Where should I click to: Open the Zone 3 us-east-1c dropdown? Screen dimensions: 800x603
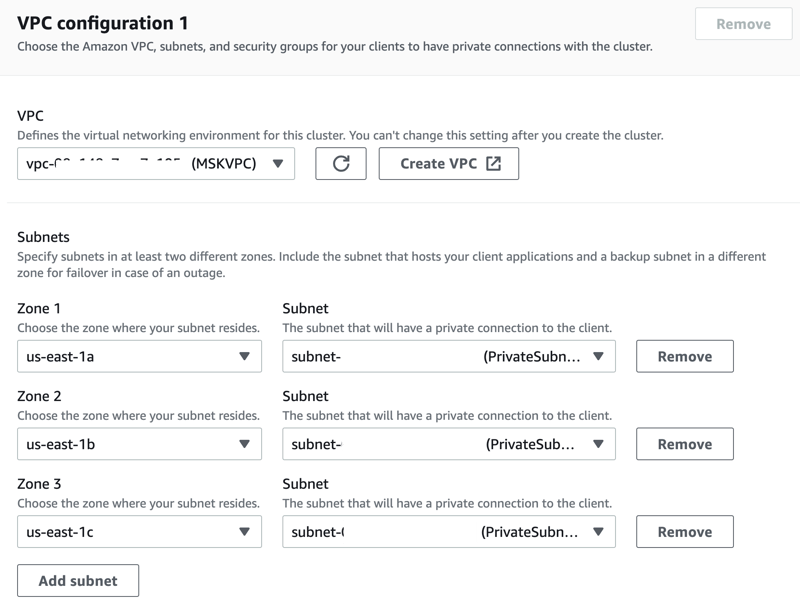click(139, 532)
